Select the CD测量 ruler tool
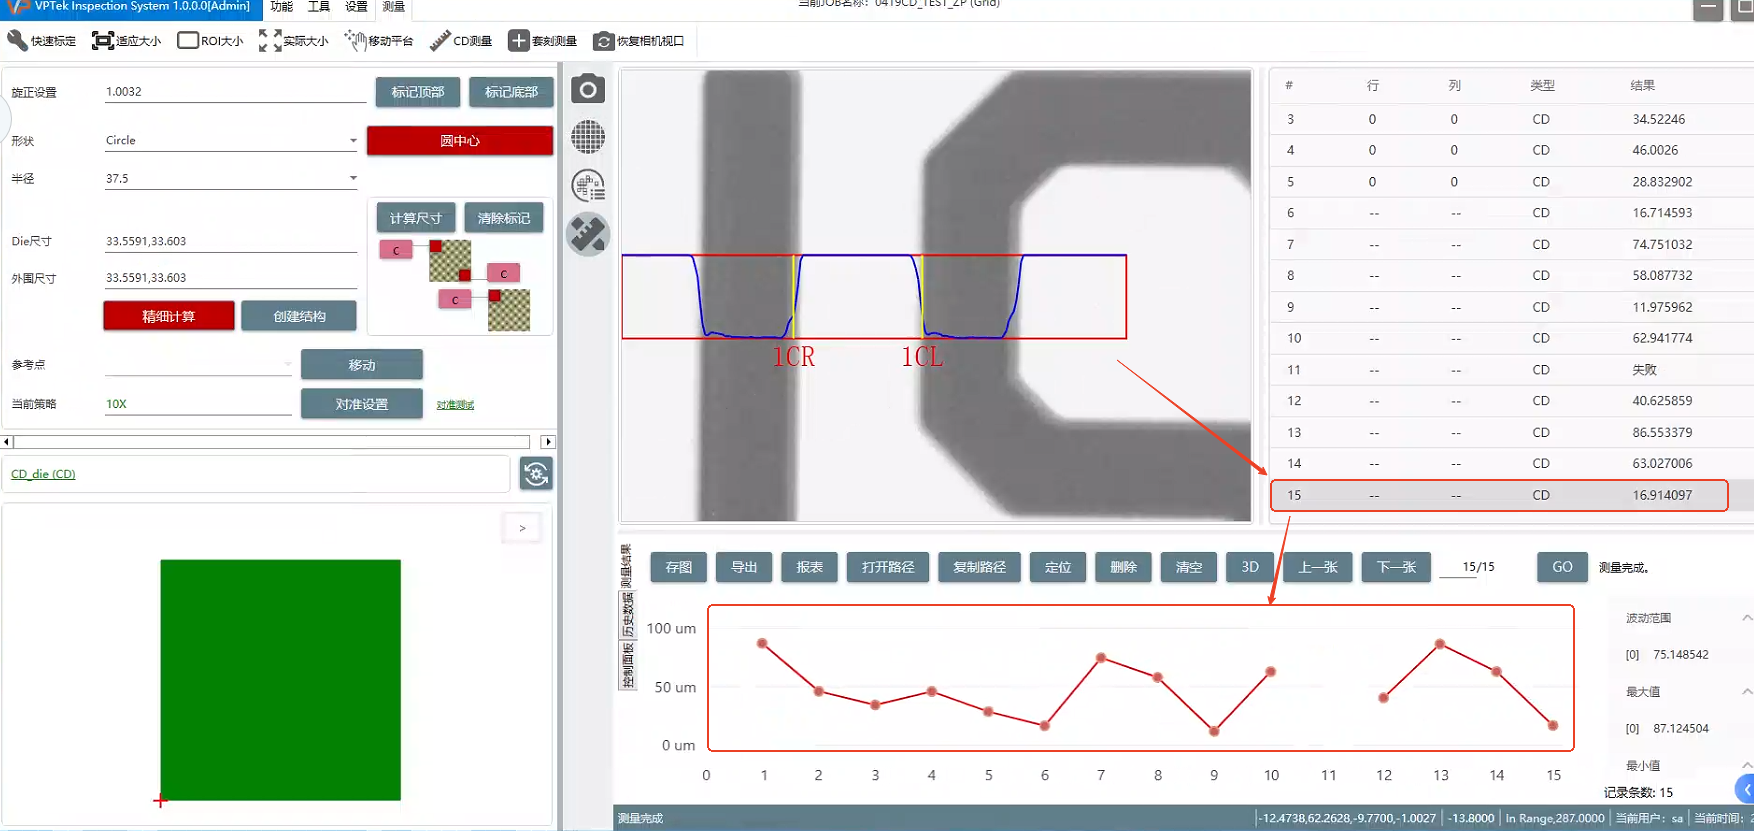The image size is (1754, 831). 440,41
